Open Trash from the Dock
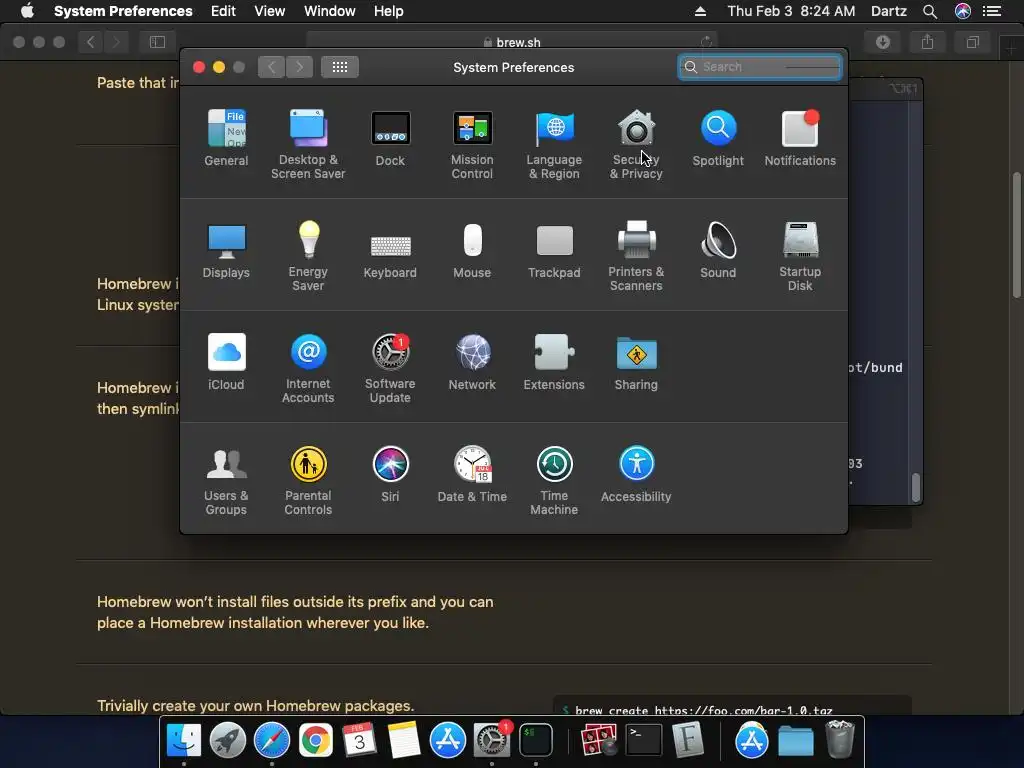The height and width of the screenshot is (768, 1024). pyautogui.click(x=840, y=740)
